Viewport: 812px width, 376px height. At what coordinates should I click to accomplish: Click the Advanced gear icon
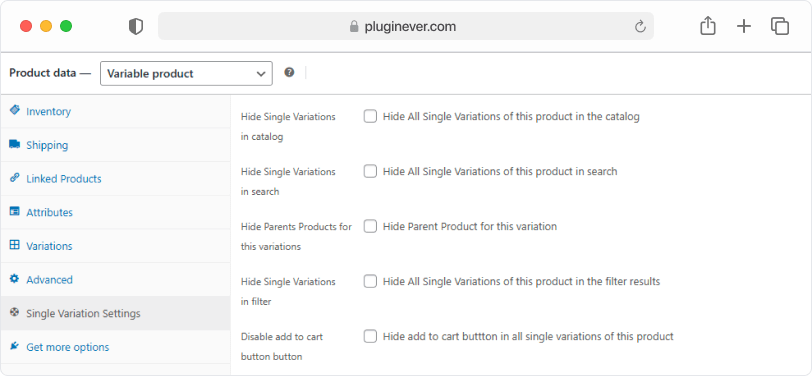pos(14,279)
